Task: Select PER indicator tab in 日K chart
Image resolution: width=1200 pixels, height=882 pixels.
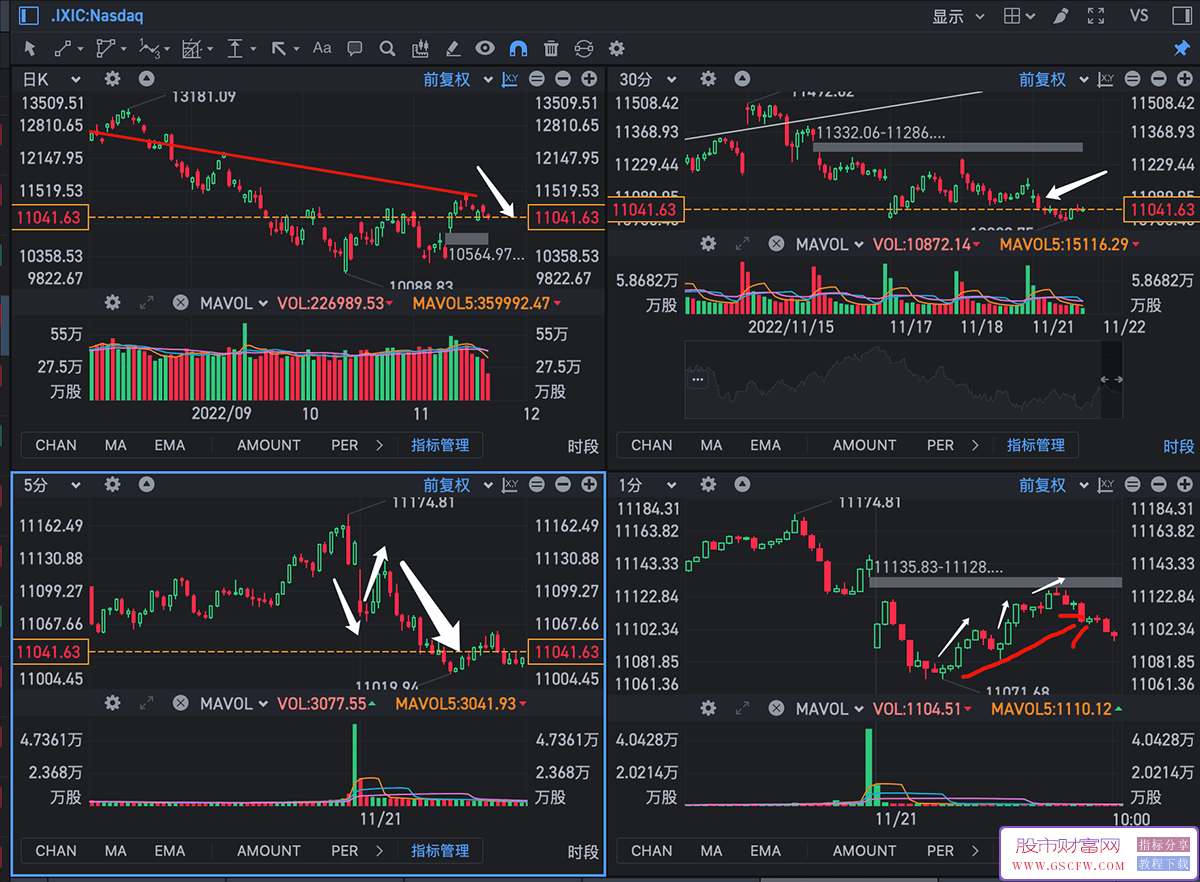Action: 345,445
